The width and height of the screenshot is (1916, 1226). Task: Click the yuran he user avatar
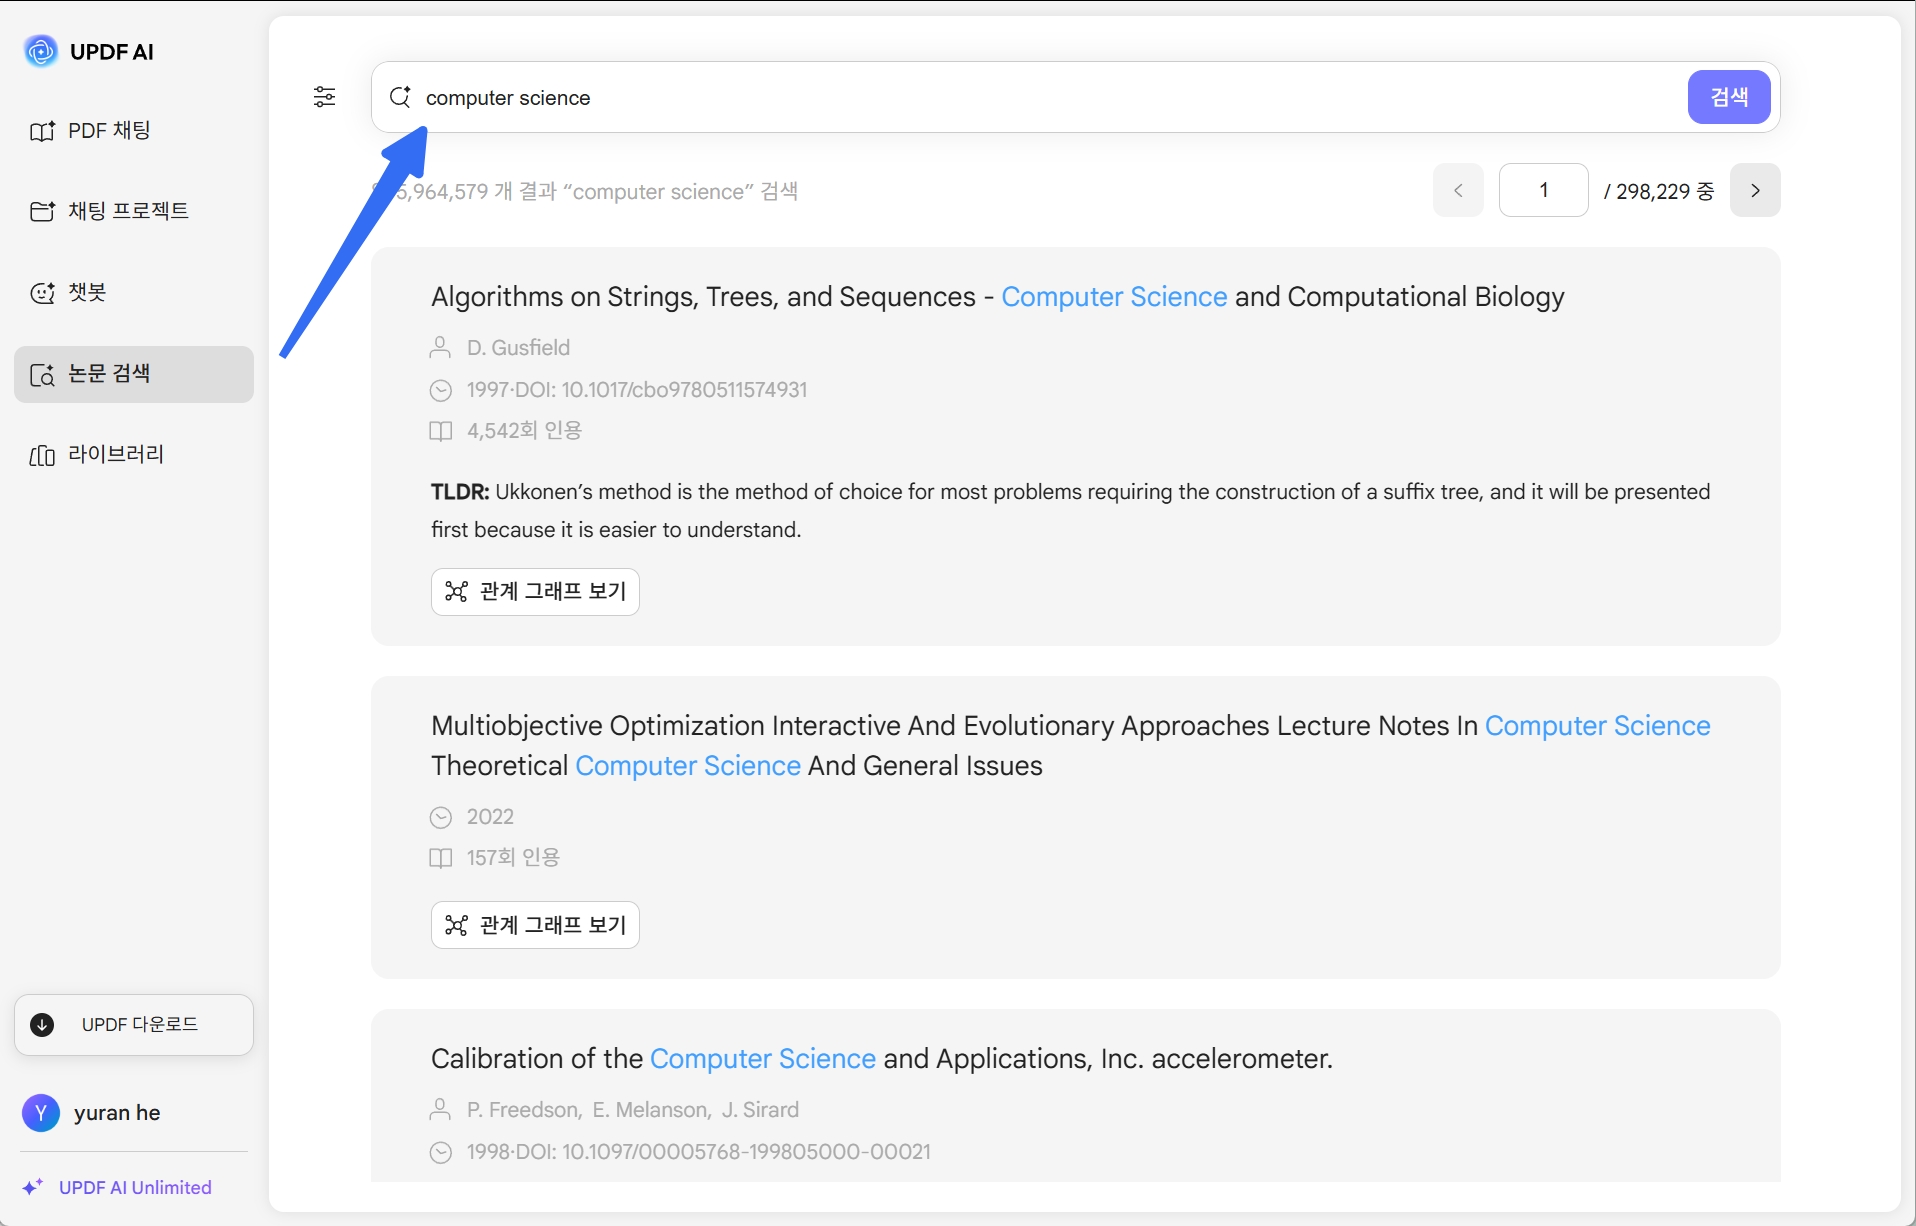[41, 1113]
